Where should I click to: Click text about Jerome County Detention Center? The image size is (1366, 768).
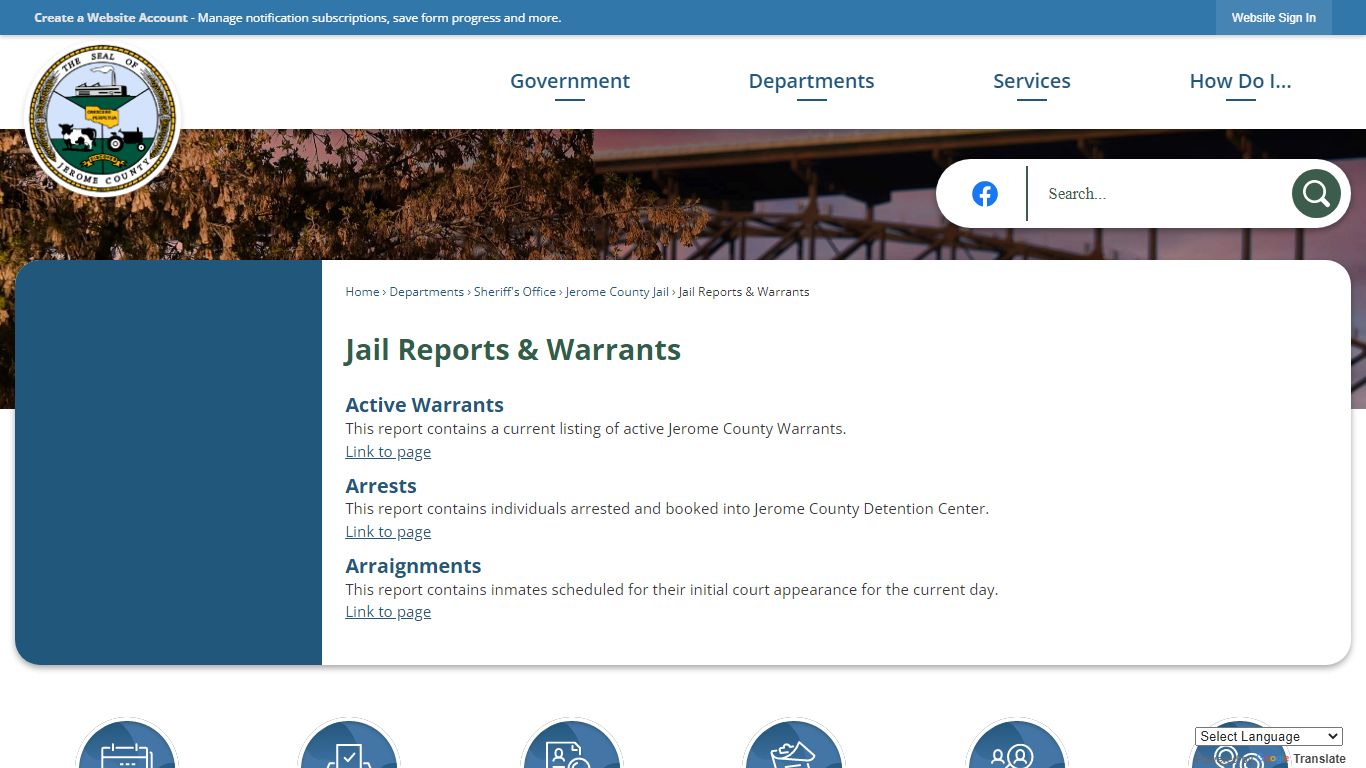pyautogui.click(x=667, y=509)
